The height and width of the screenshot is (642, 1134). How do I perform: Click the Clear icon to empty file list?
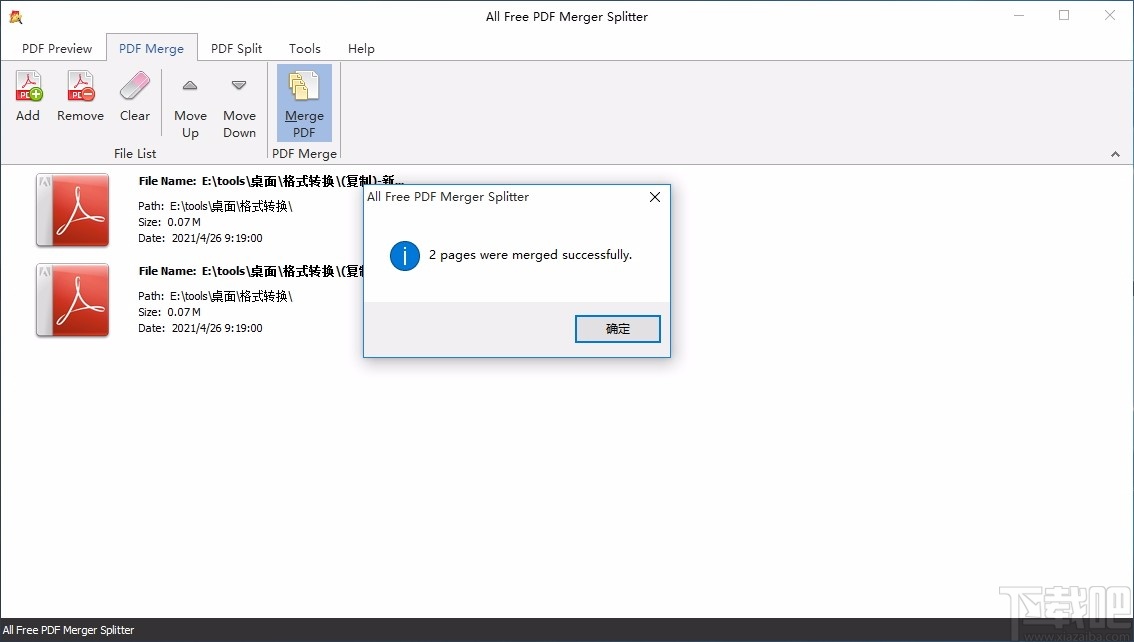point(134,95)
